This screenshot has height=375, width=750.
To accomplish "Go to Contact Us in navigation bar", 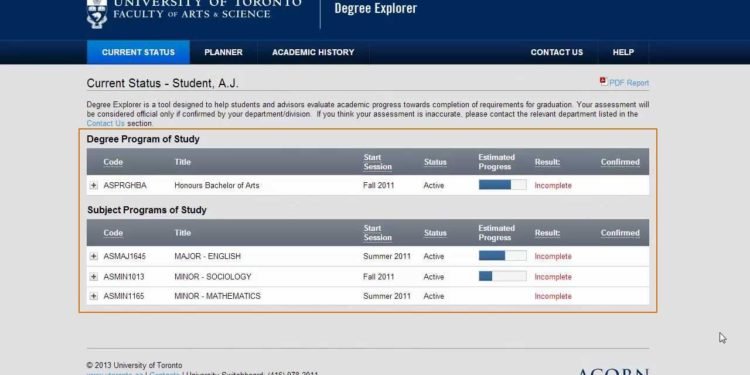I will pos(557,52).
